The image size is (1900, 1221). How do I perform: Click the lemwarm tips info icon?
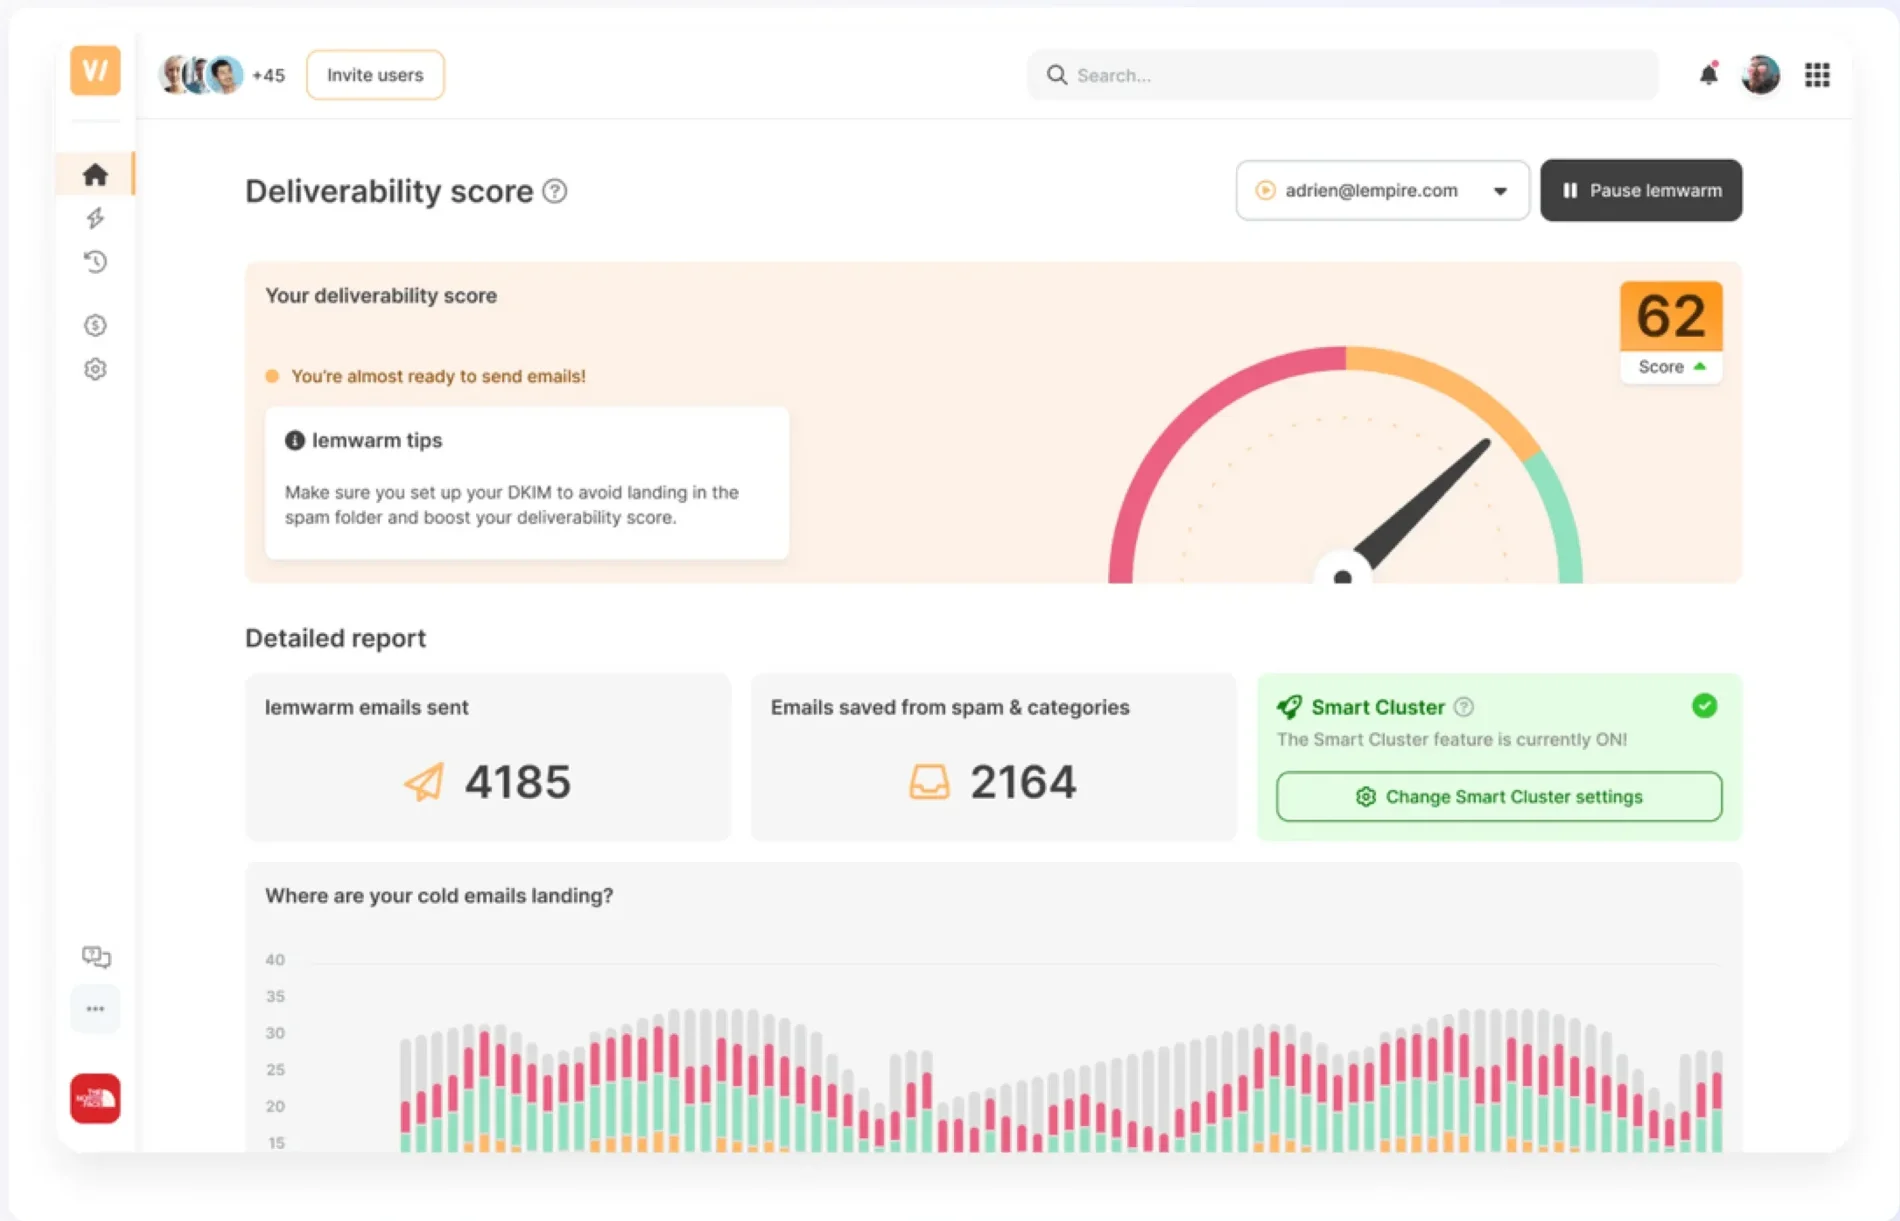coord(294,440)
